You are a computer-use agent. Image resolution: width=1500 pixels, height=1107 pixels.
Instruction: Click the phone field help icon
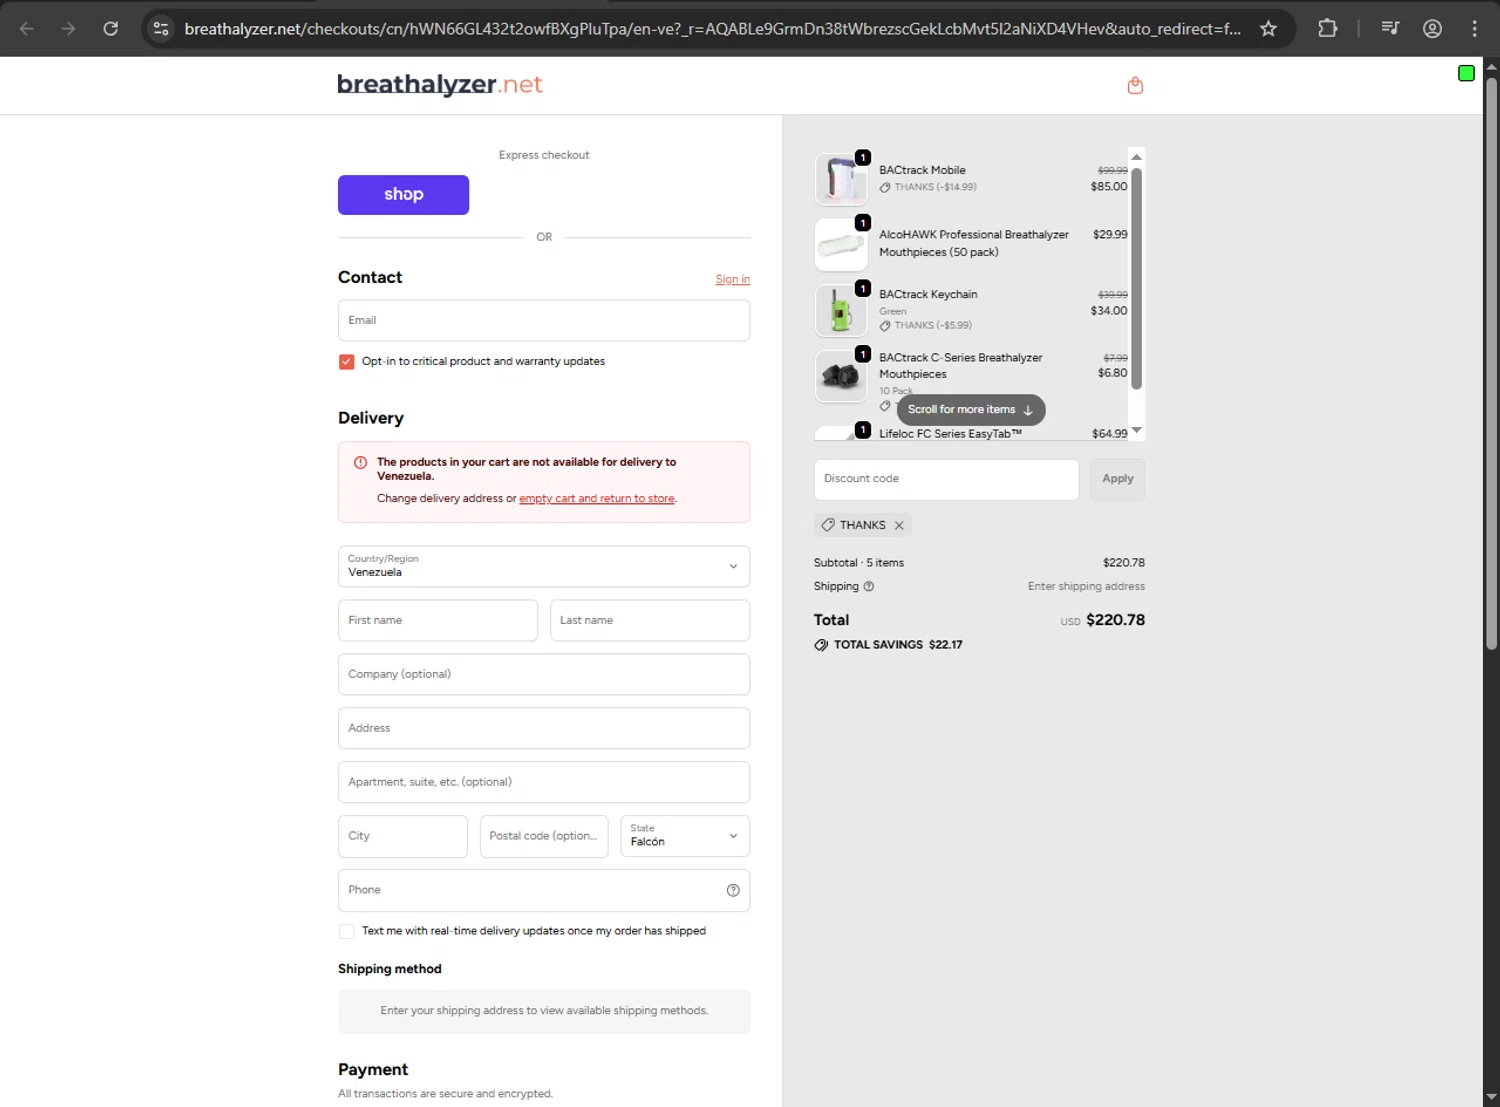[733, 890]
